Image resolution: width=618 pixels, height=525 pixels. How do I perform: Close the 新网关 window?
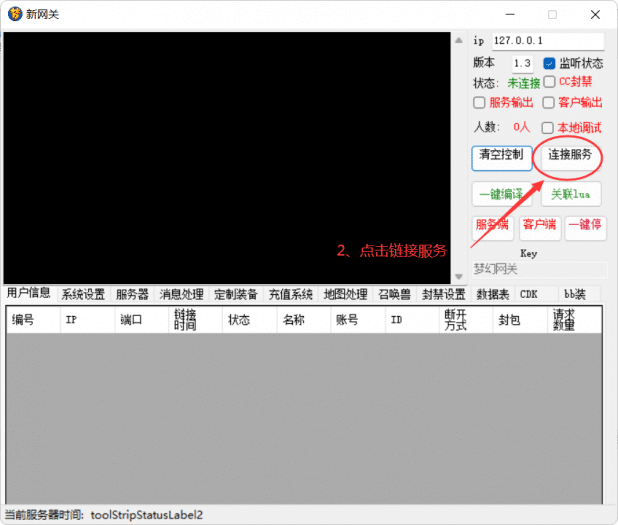[x=595, y=15]
